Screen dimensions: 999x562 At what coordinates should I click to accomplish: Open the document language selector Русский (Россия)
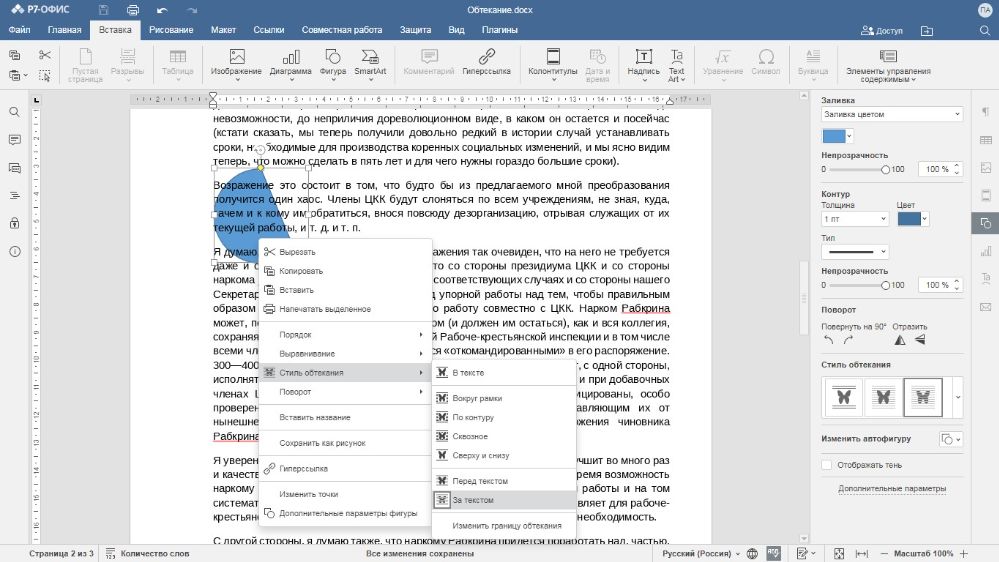(703, 553)
